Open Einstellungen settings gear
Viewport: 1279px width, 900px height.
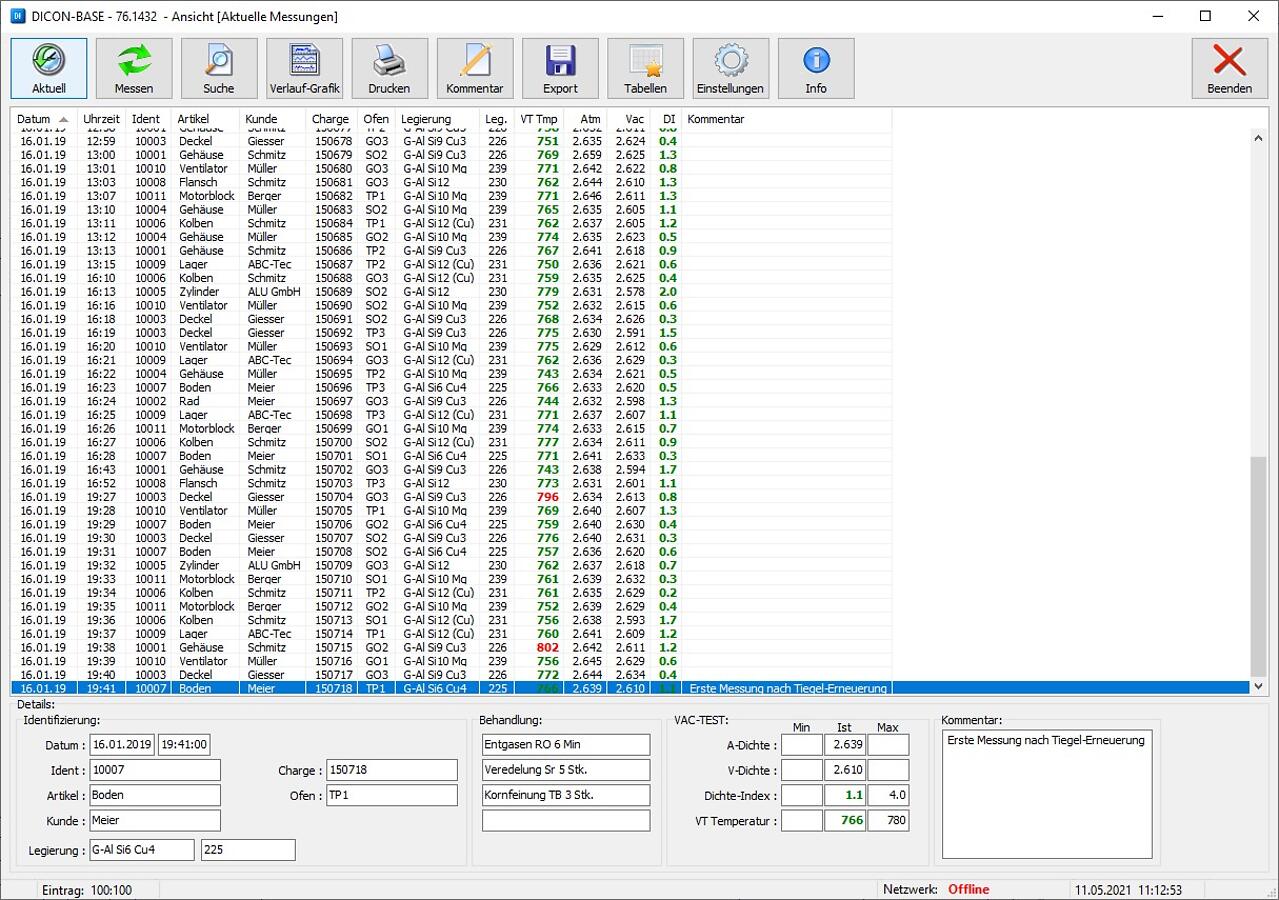pos(730,68)
